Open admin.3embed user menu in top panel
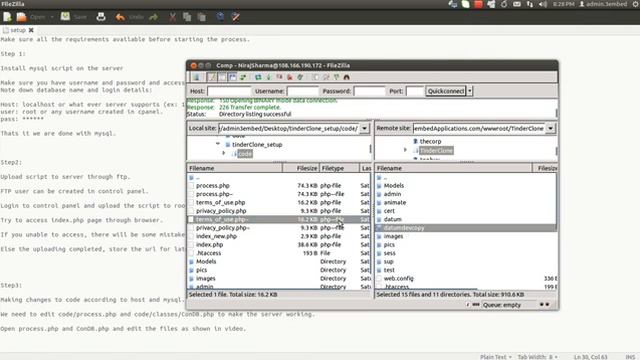Viewport: 640px width, 360px height. (603, 4)
